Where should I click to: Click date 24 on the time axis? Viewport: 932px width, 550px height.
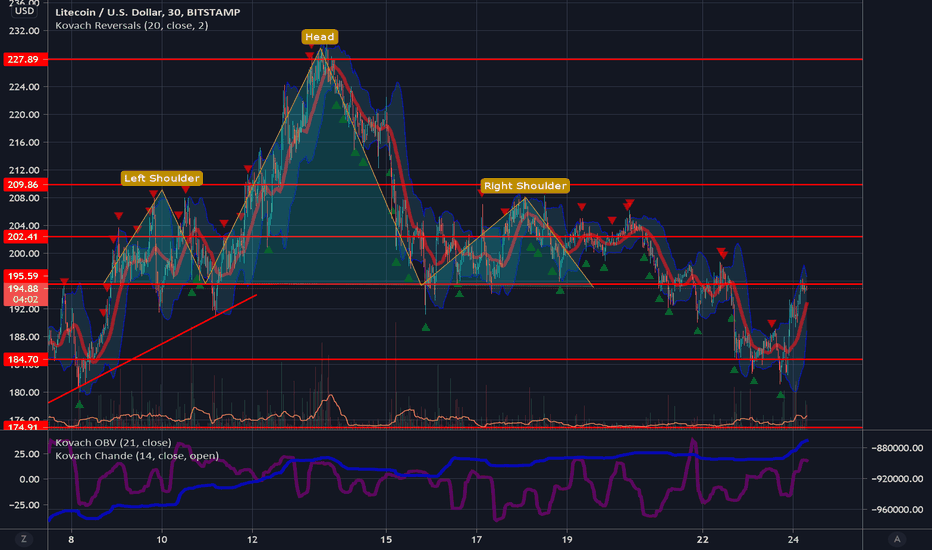793,539
